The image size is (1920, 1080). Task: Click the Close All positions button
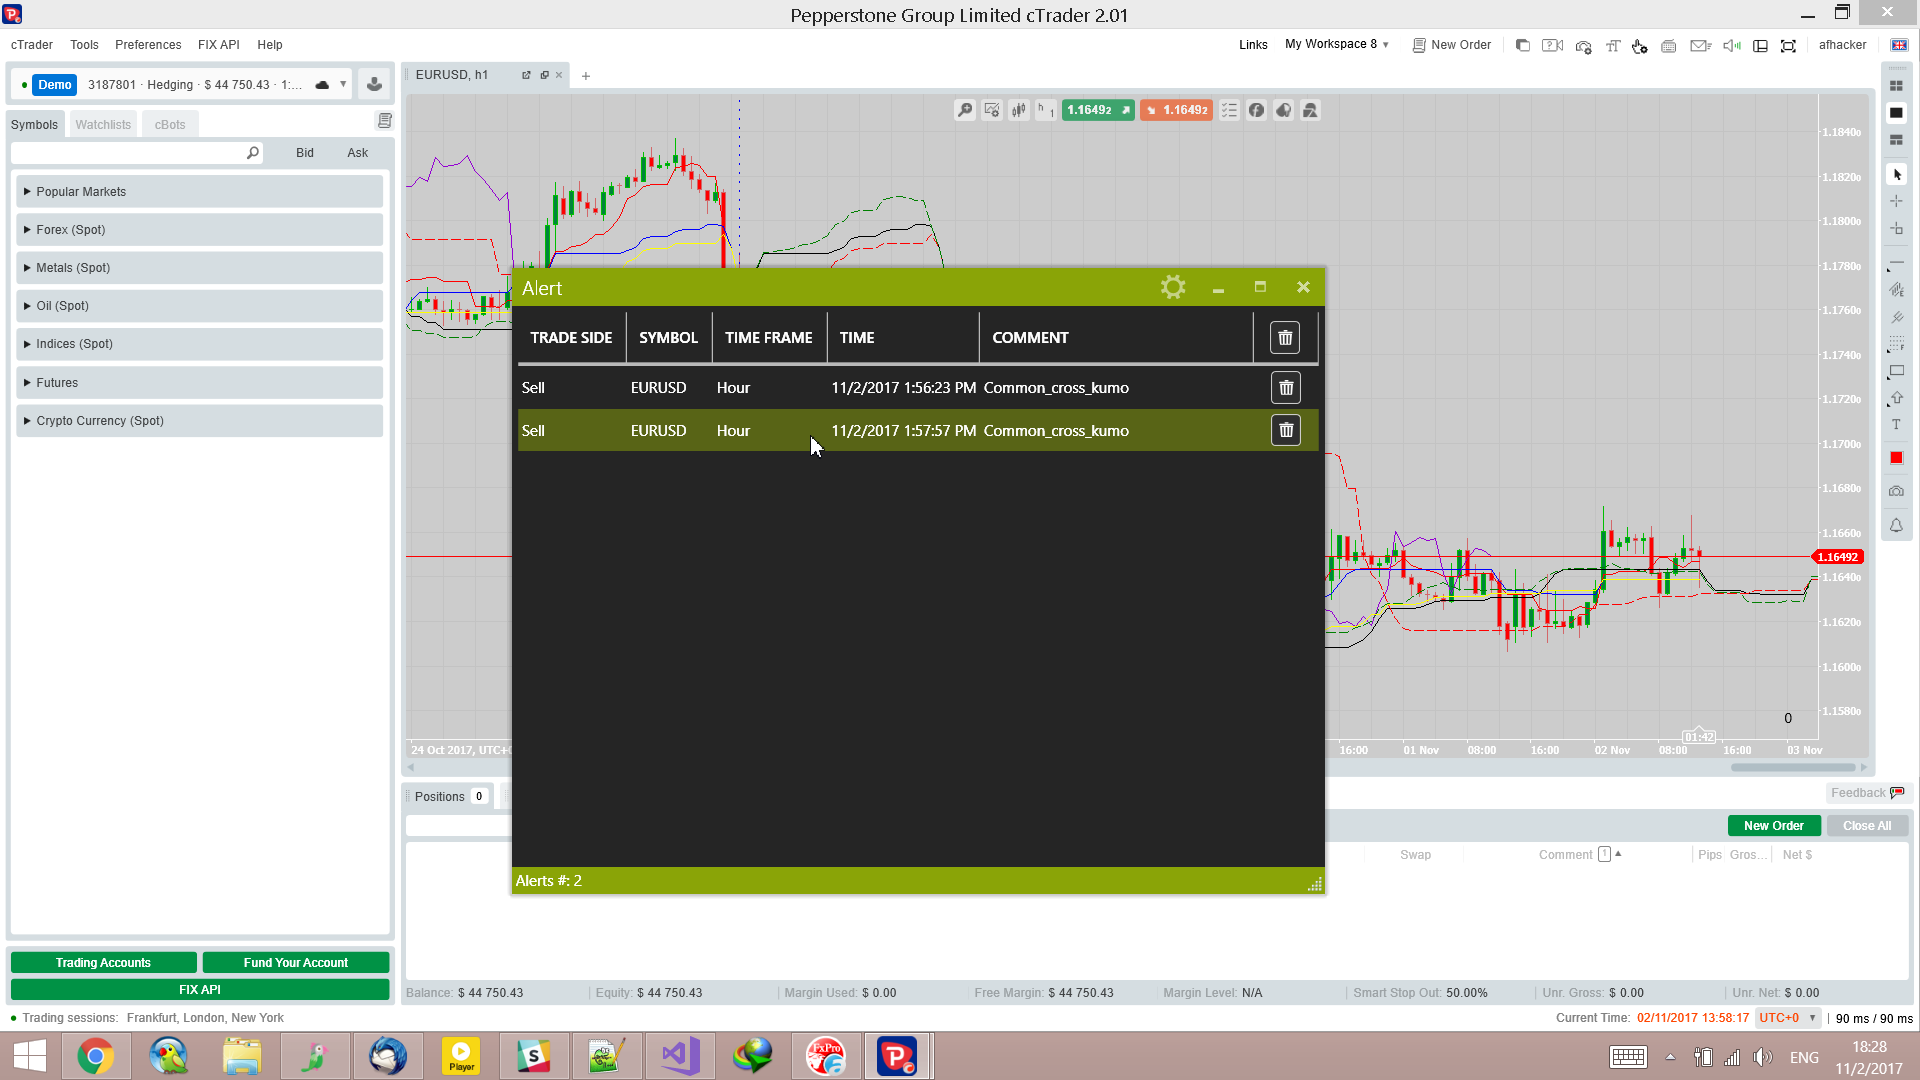1867,826
